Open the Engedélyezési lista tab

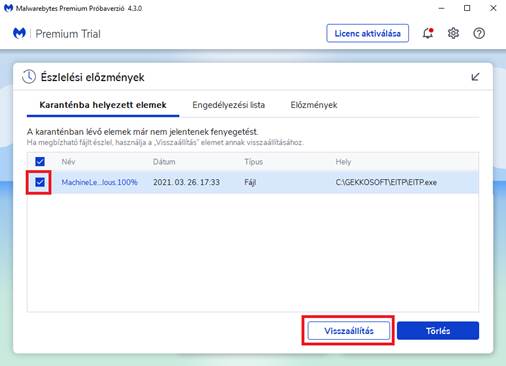coord(229,105)
